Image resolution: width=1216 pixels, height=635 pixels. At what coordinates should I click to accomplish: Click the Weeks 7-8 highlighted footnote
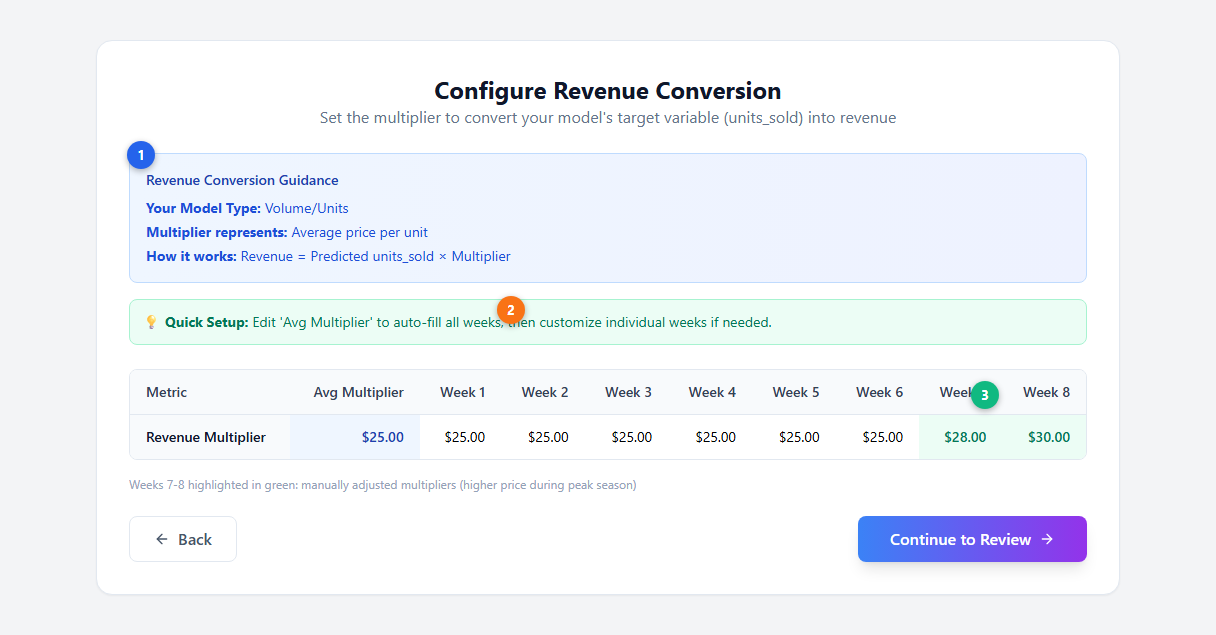(x=383, y=485)
